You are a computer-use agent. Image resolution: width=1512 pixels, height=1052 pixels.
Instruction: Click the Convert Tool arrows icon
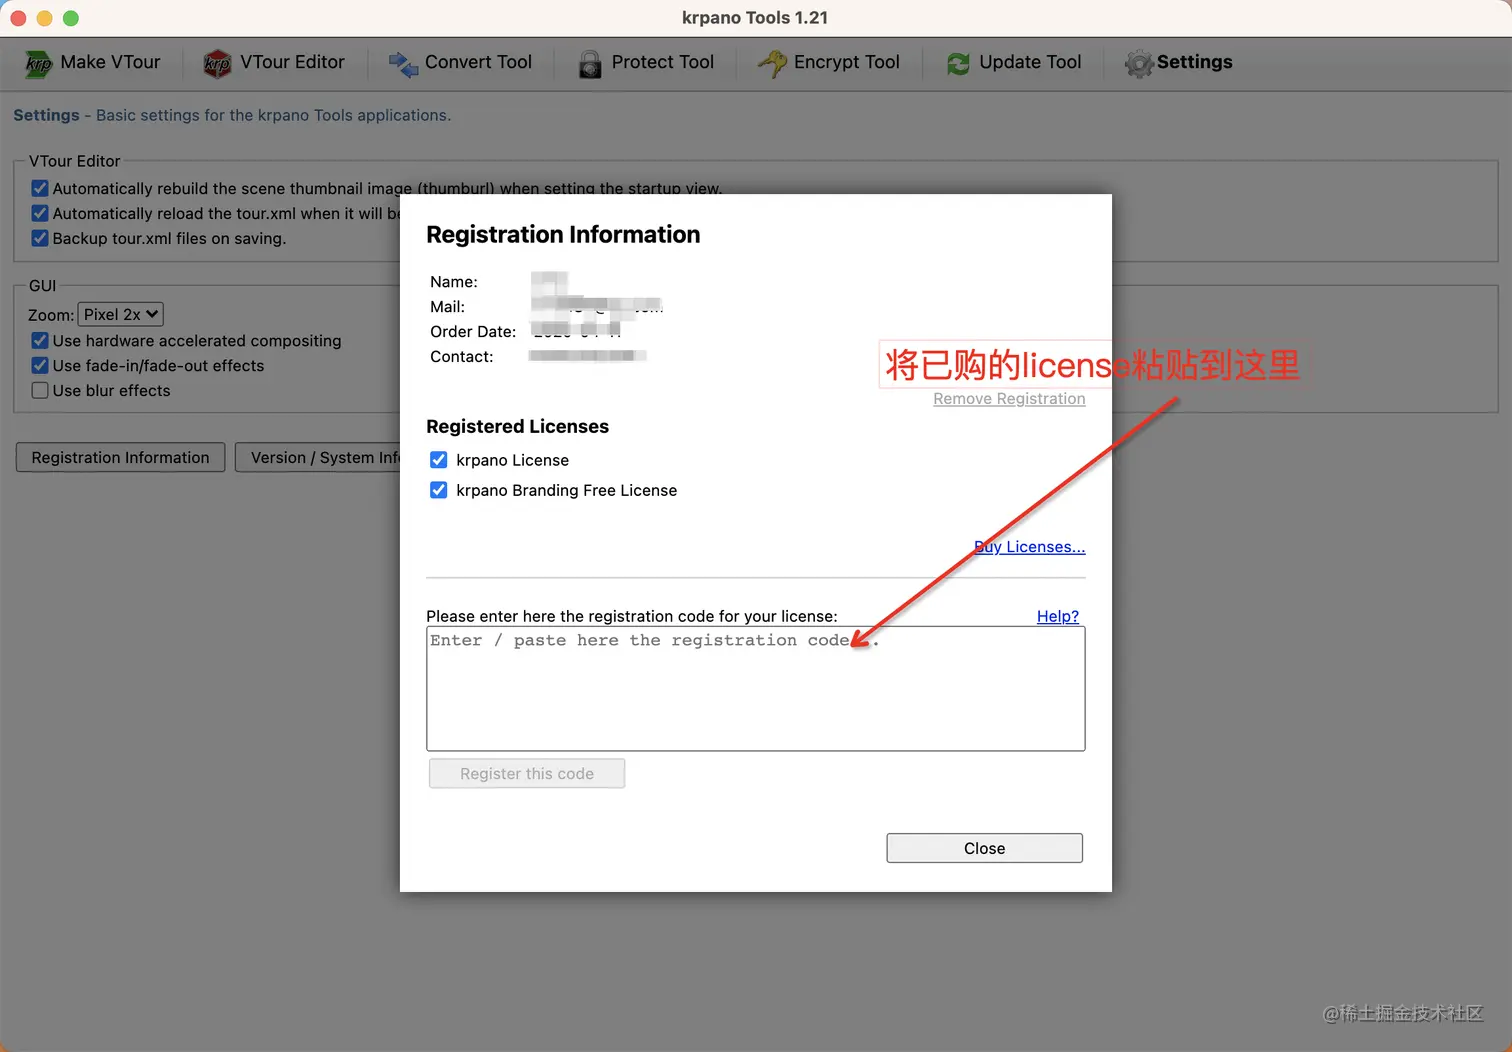coord(403,64)
